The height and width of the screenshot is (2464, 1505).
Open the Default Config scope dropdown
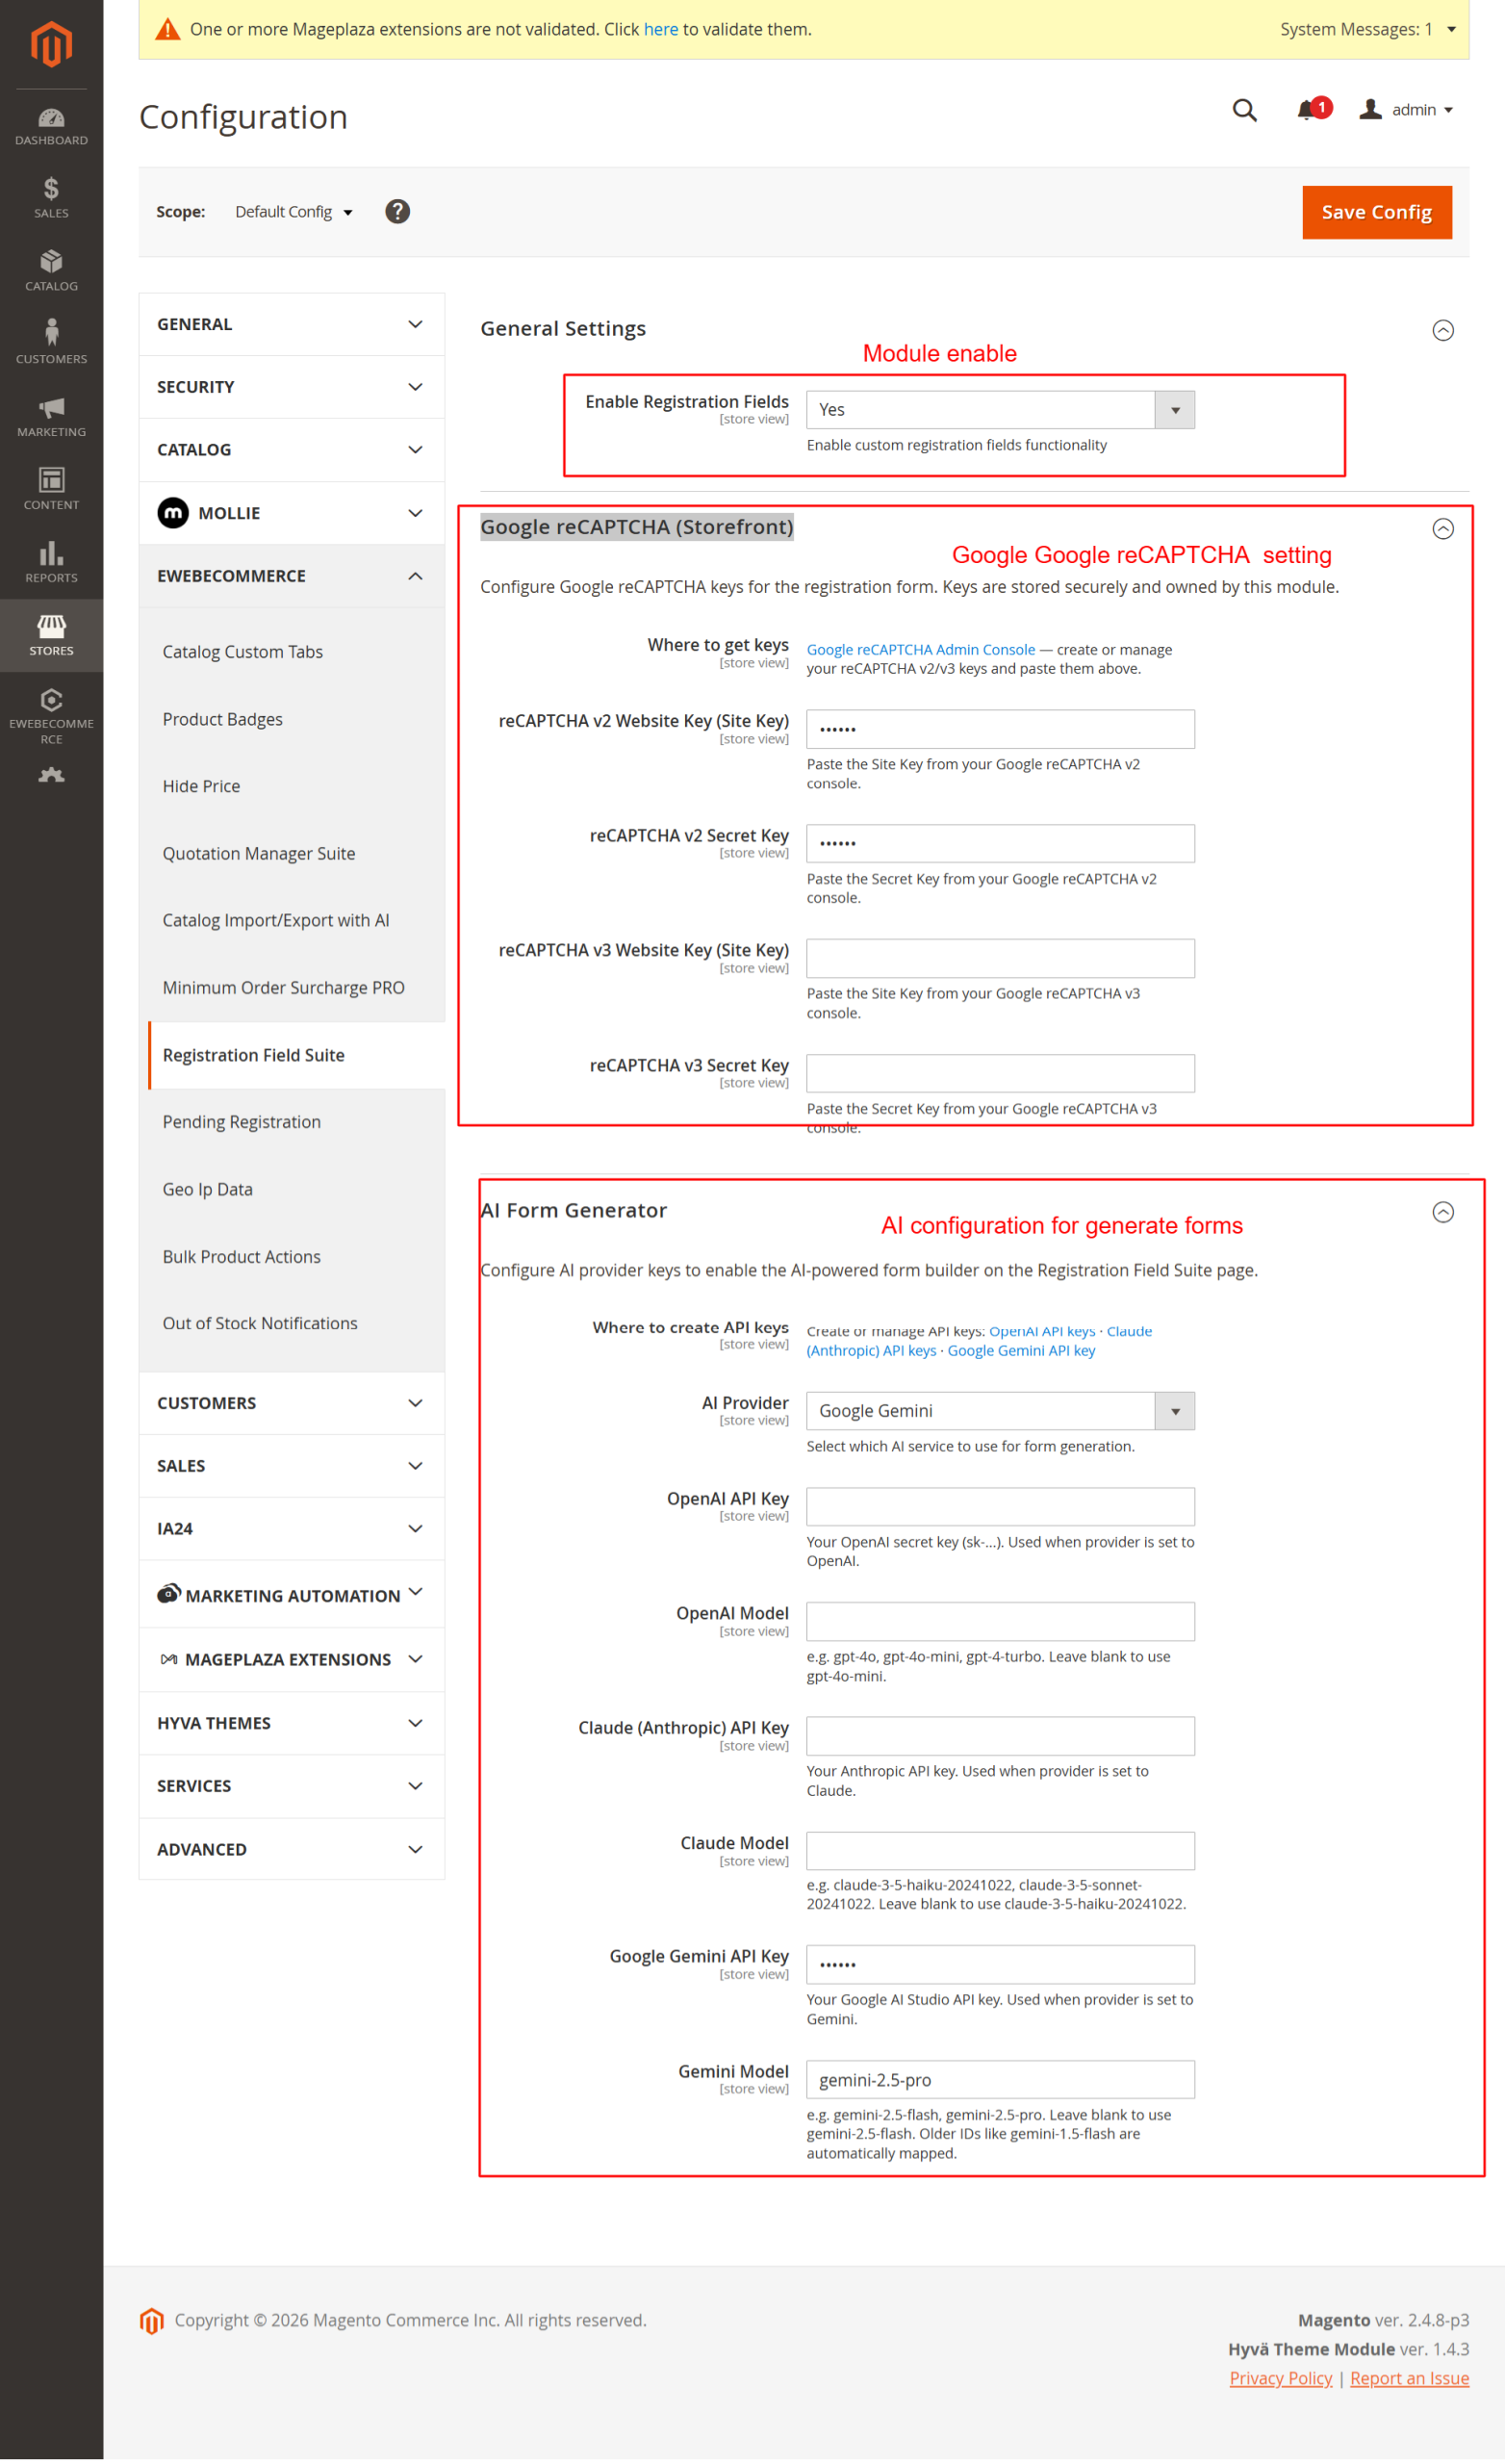click(x=293, y=212)
